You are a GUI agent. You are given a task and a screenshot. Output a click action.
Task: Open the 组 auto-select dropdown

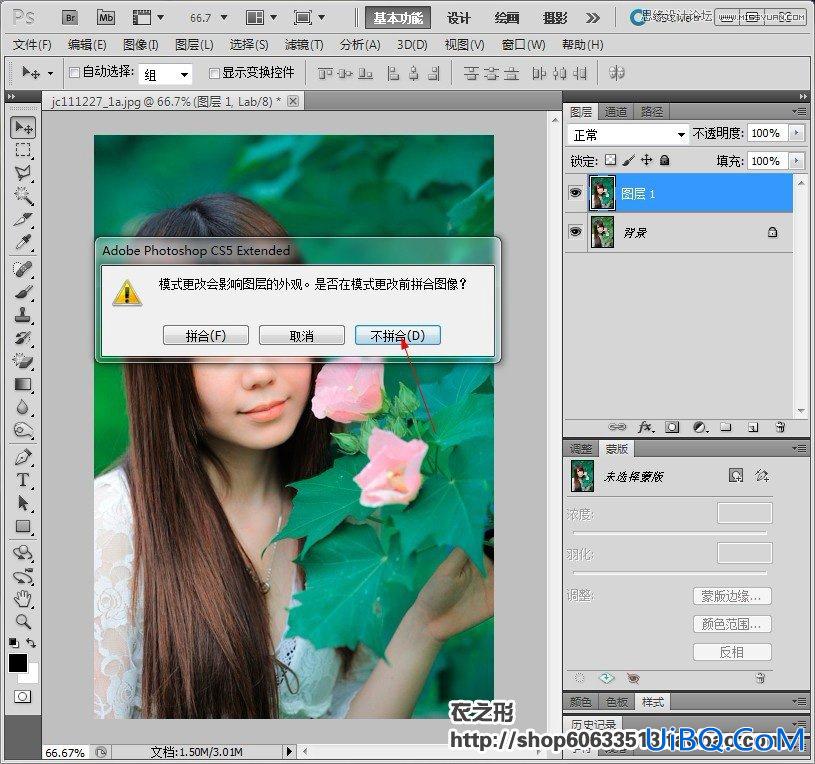click(165, 74)
